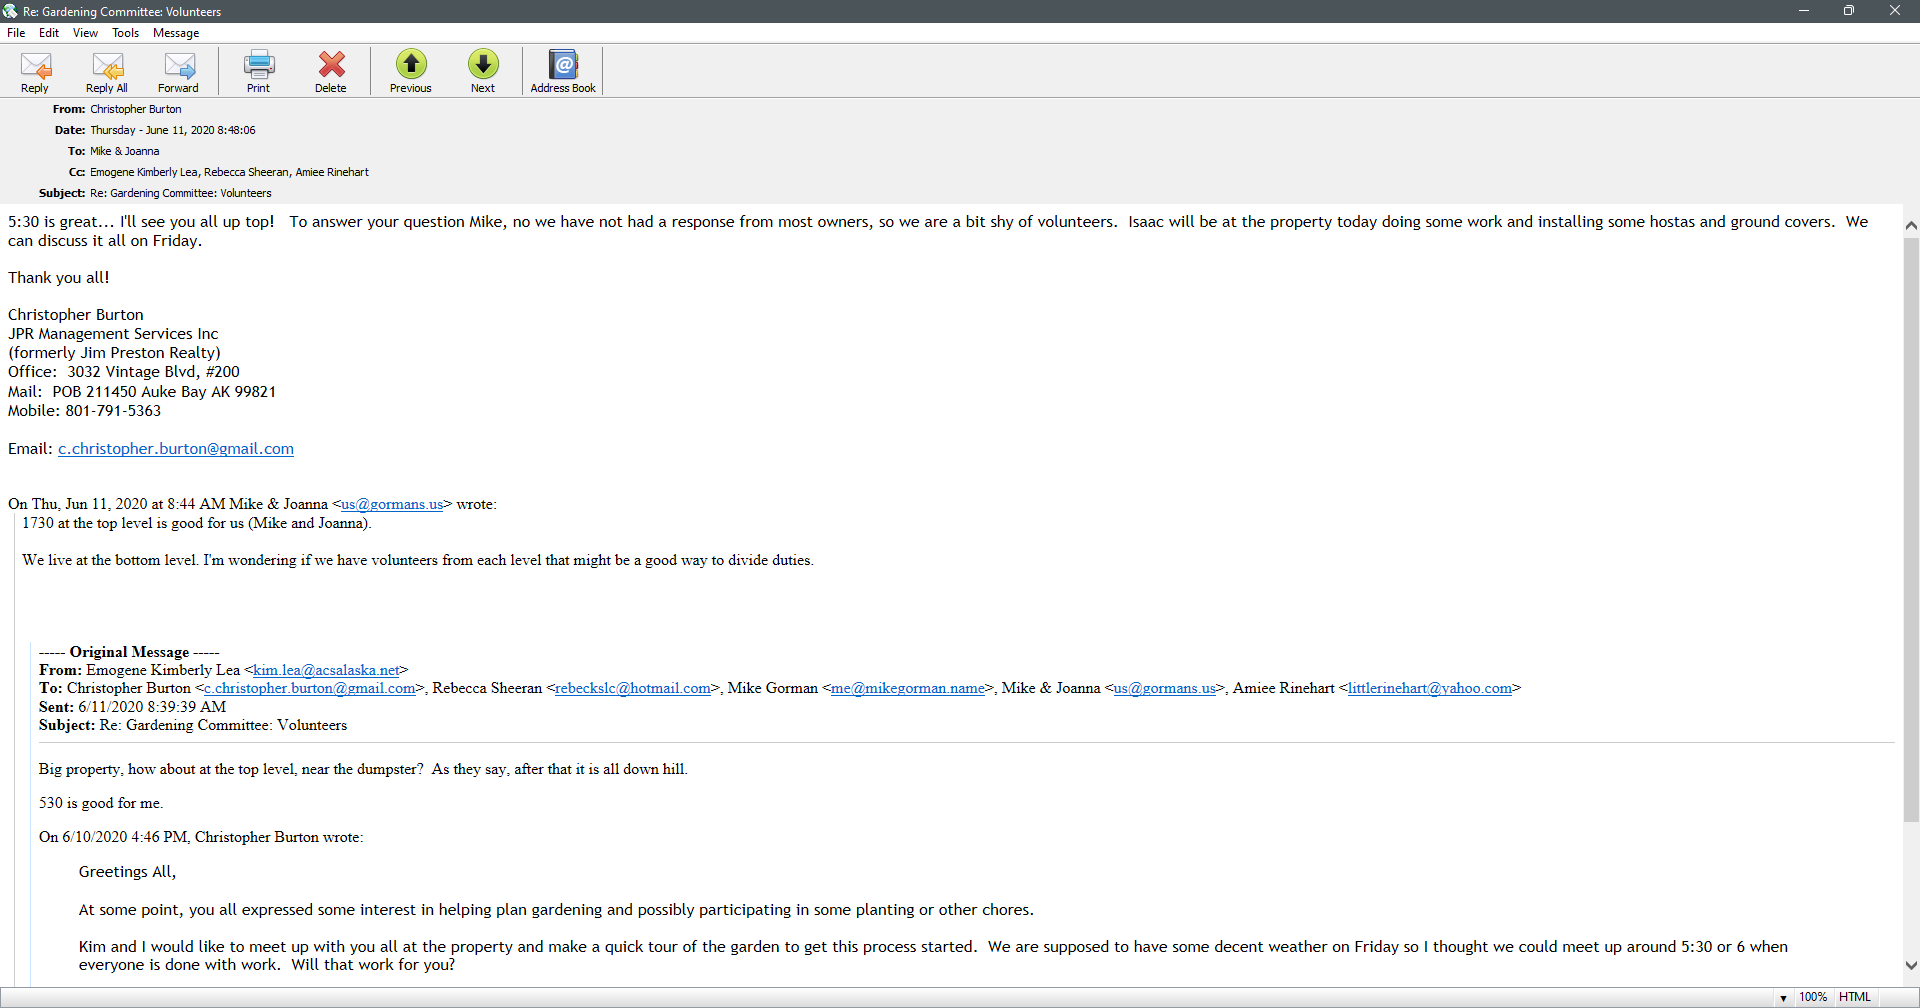Jump to the Next message
The image size is (1920, 1008).
tap(483, 71)
